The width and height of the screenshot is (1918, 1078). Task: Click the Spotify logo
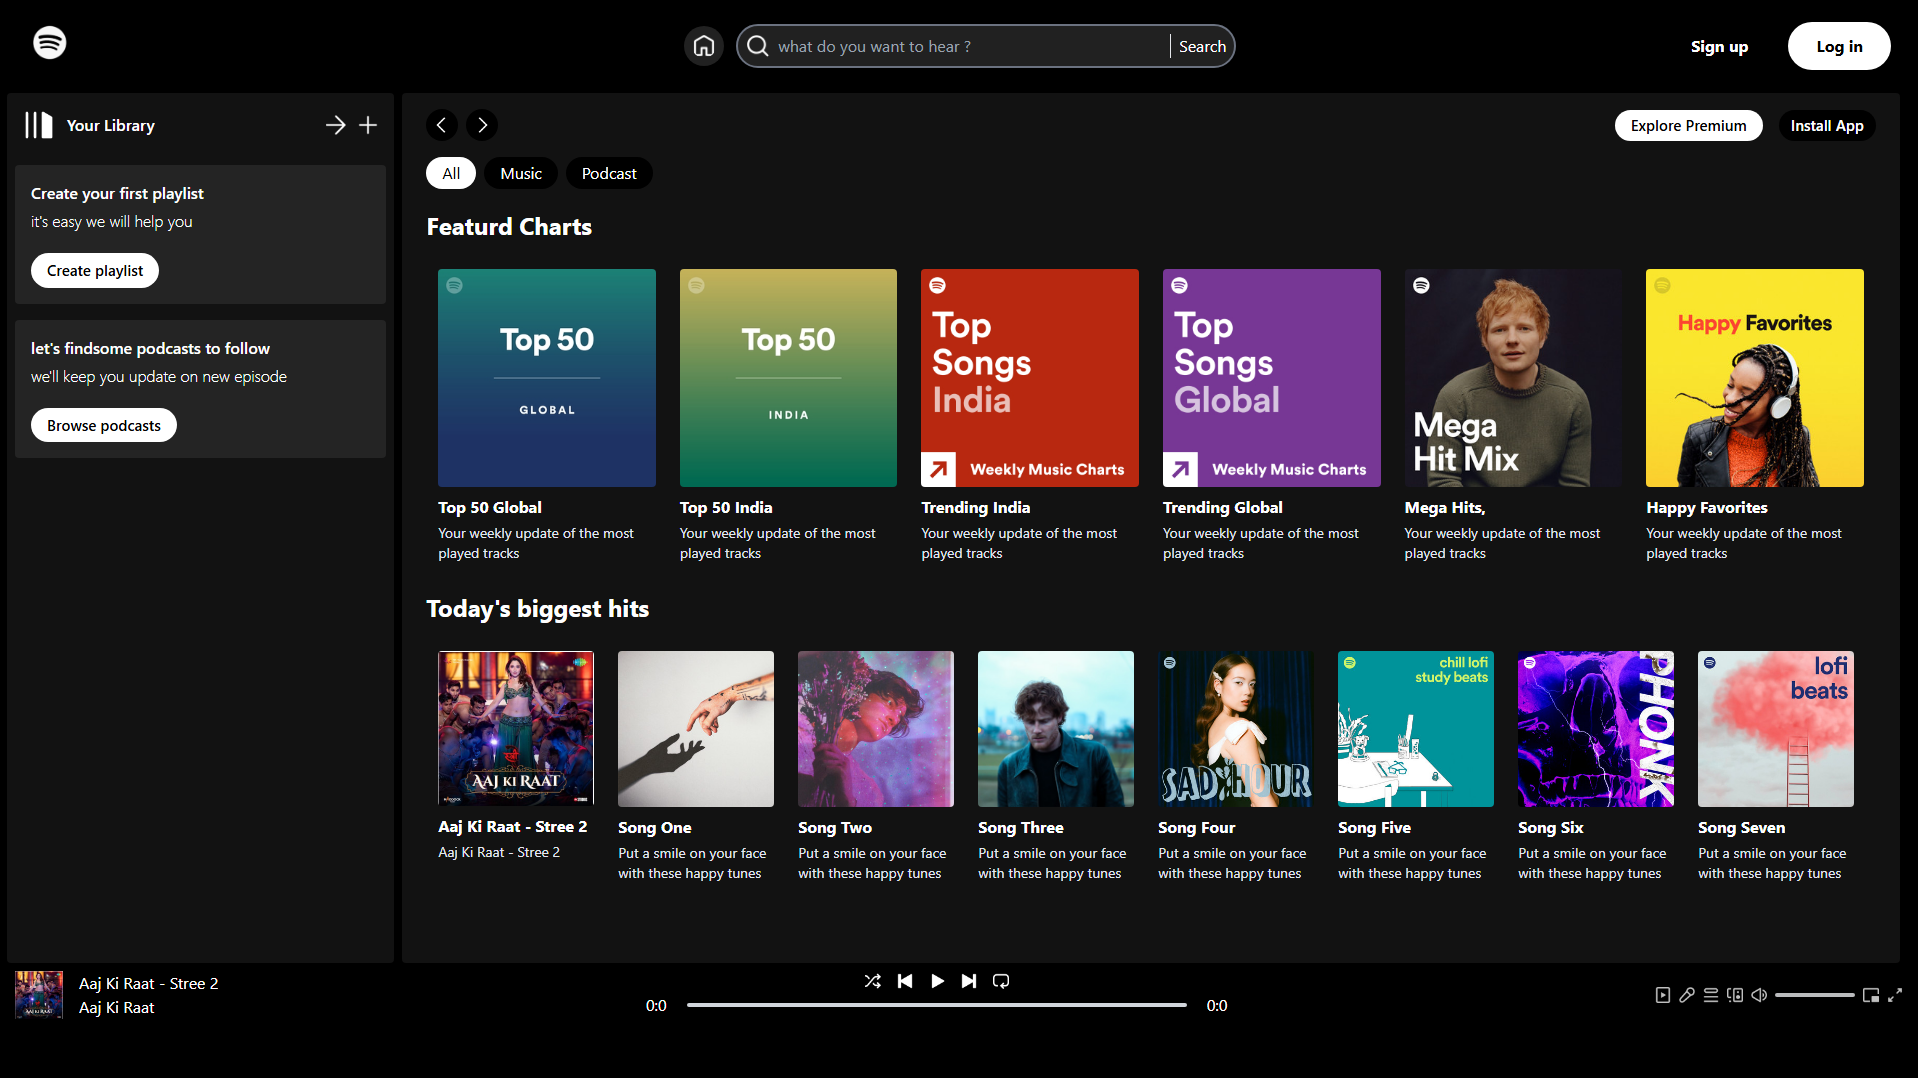click(x=50, y=43)
